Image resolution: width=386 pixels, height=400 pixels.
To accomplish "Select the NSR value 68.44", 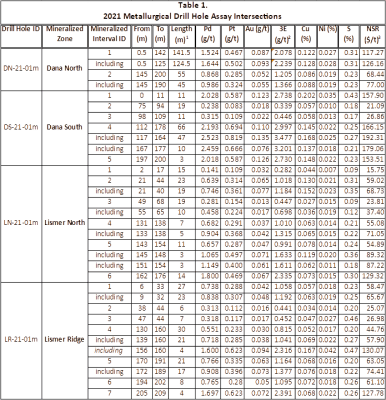I will (x=375, y=74).
